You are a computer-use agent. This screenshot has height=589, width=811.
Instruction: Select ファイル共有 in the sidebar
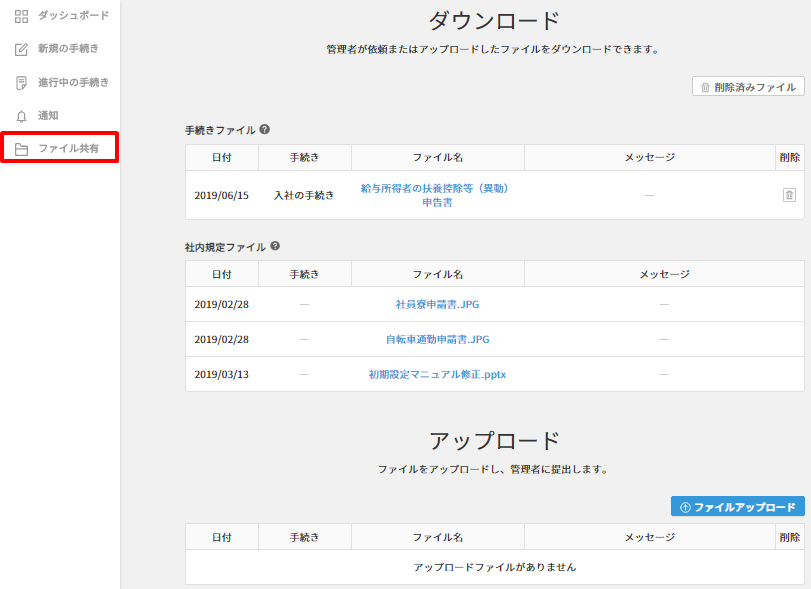coord(68,149)
